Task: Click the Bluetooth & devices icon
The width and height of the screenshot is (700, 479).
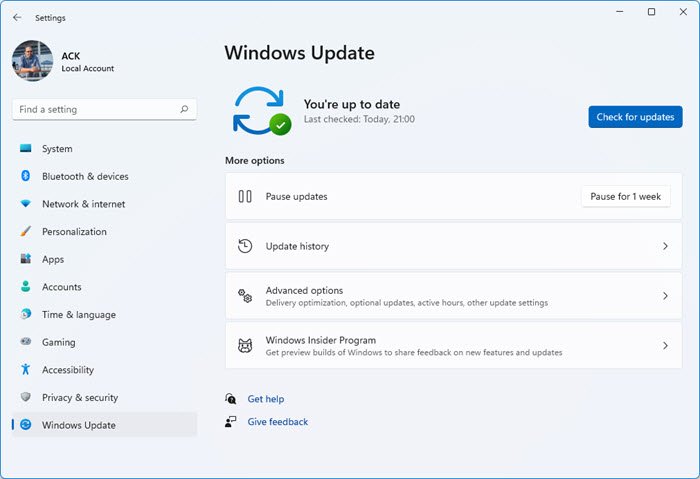Action: point(26,176)
